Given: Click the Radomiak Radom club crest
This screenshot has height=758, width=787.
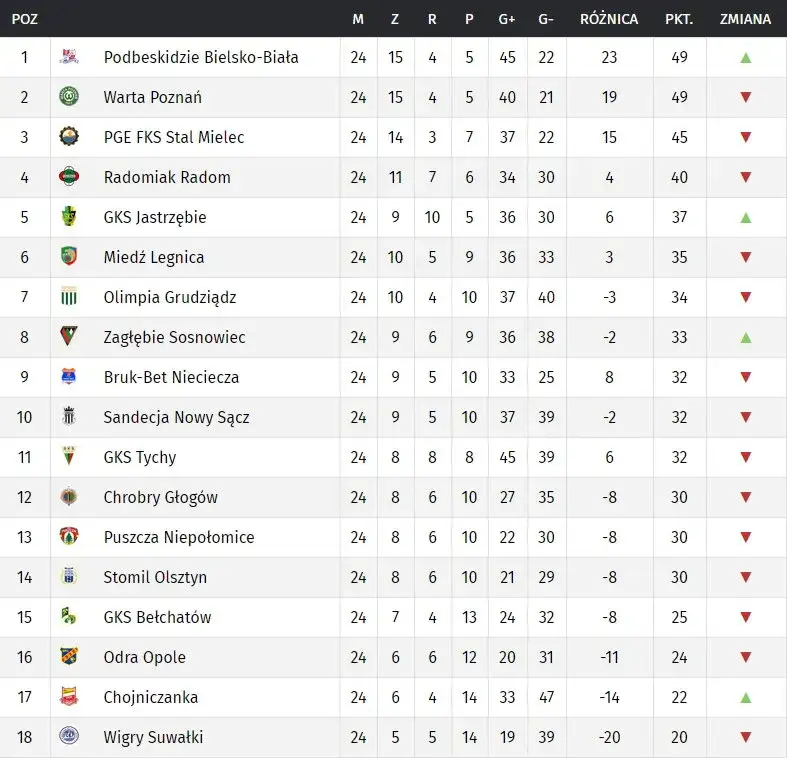Looking at the screenshot, I should click(68, 177).
